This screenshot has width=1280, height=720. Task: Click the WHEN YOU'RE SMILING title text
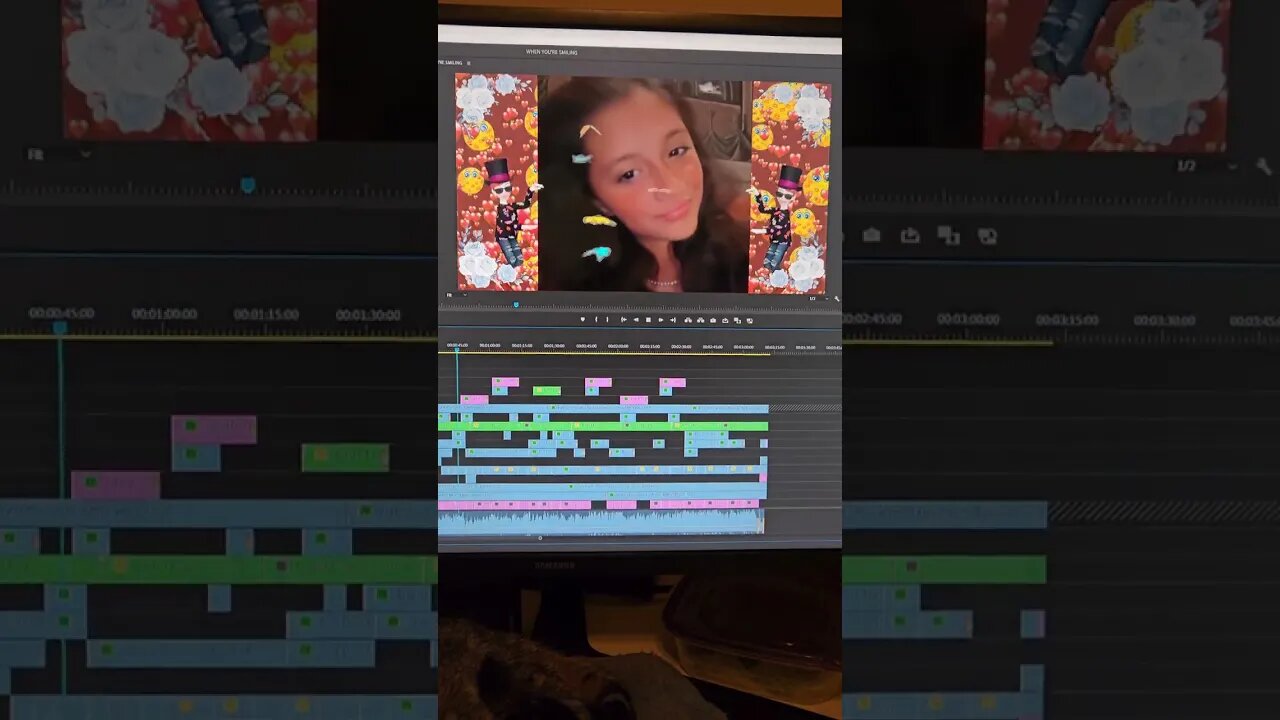point(551,52)
